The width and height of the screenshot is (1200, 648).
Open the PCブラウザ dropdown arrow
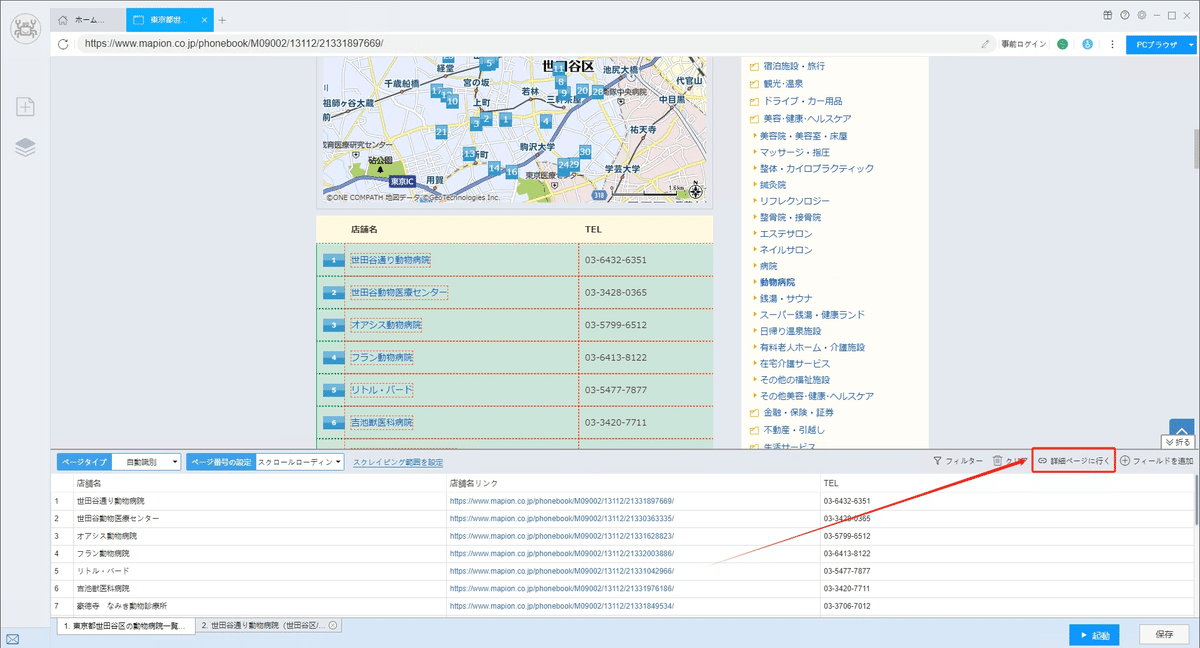(1191, 44)
